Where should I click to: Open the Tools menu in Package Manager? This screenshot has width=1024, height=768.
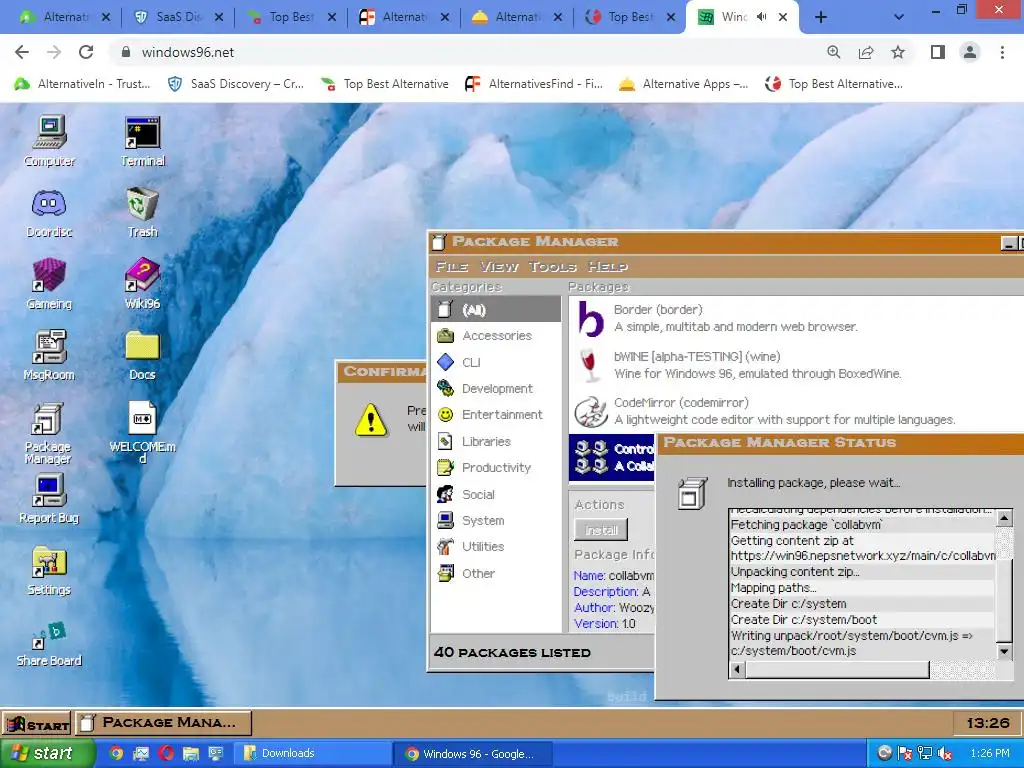coord(552,266)
